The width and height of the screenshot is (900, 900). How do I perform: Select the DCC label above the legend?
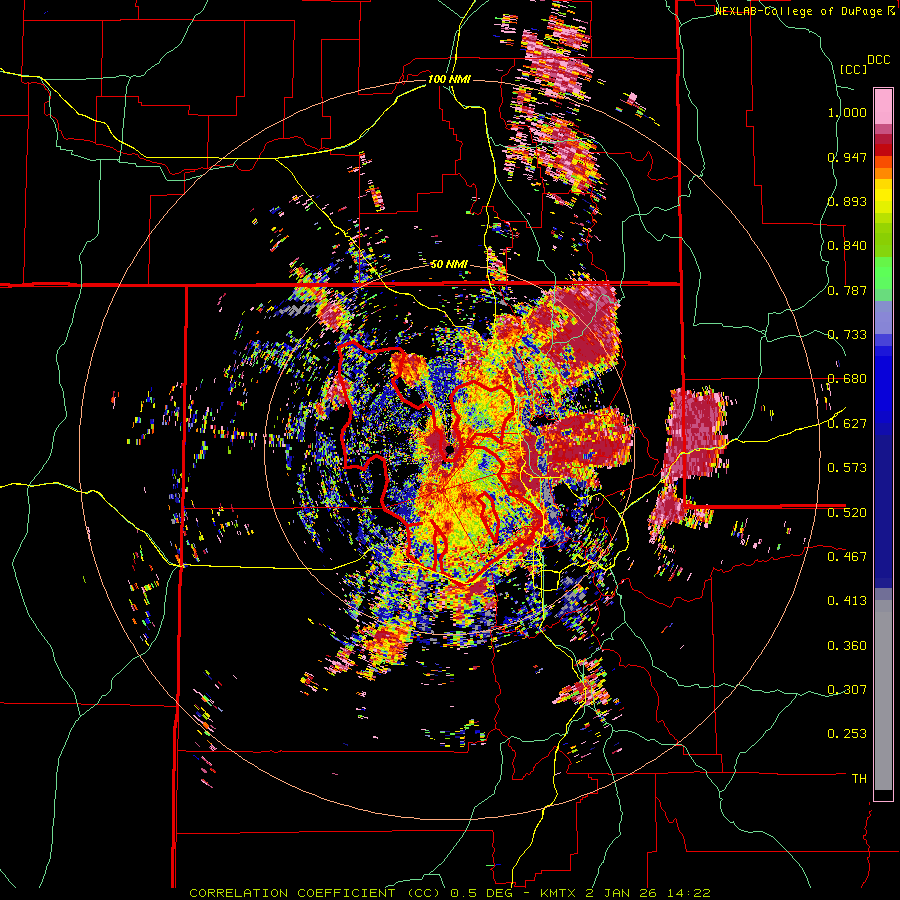(x=879, y=60)
